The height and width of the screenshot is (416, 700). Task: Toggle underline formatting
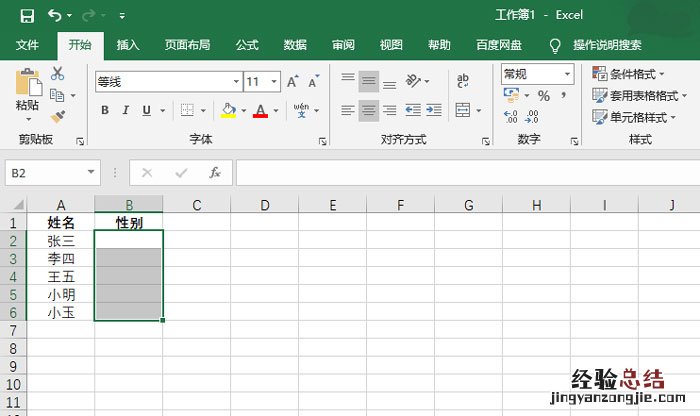pos(146,110)
